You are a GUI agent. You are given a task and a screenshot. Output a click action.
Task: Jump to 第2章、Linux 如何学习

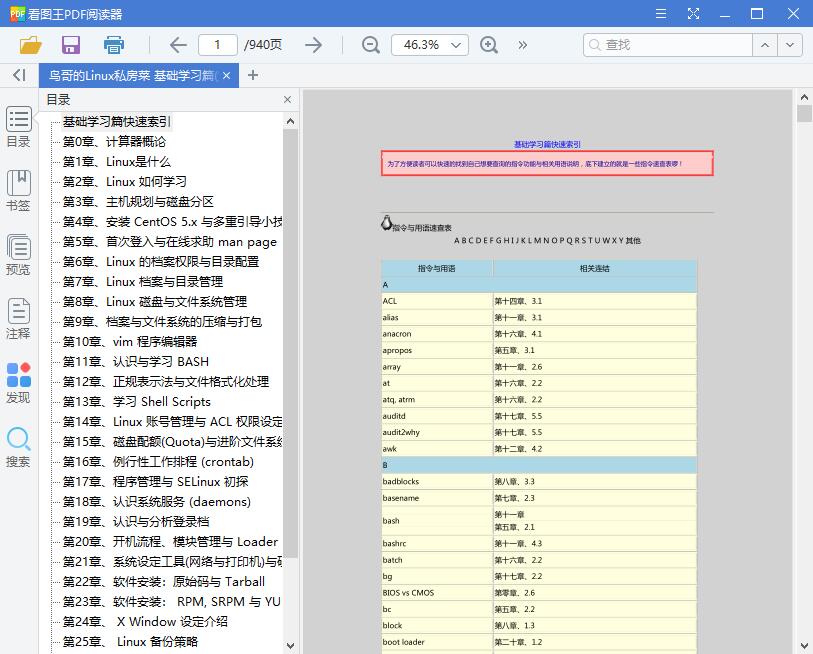click(x=124, y=182)
